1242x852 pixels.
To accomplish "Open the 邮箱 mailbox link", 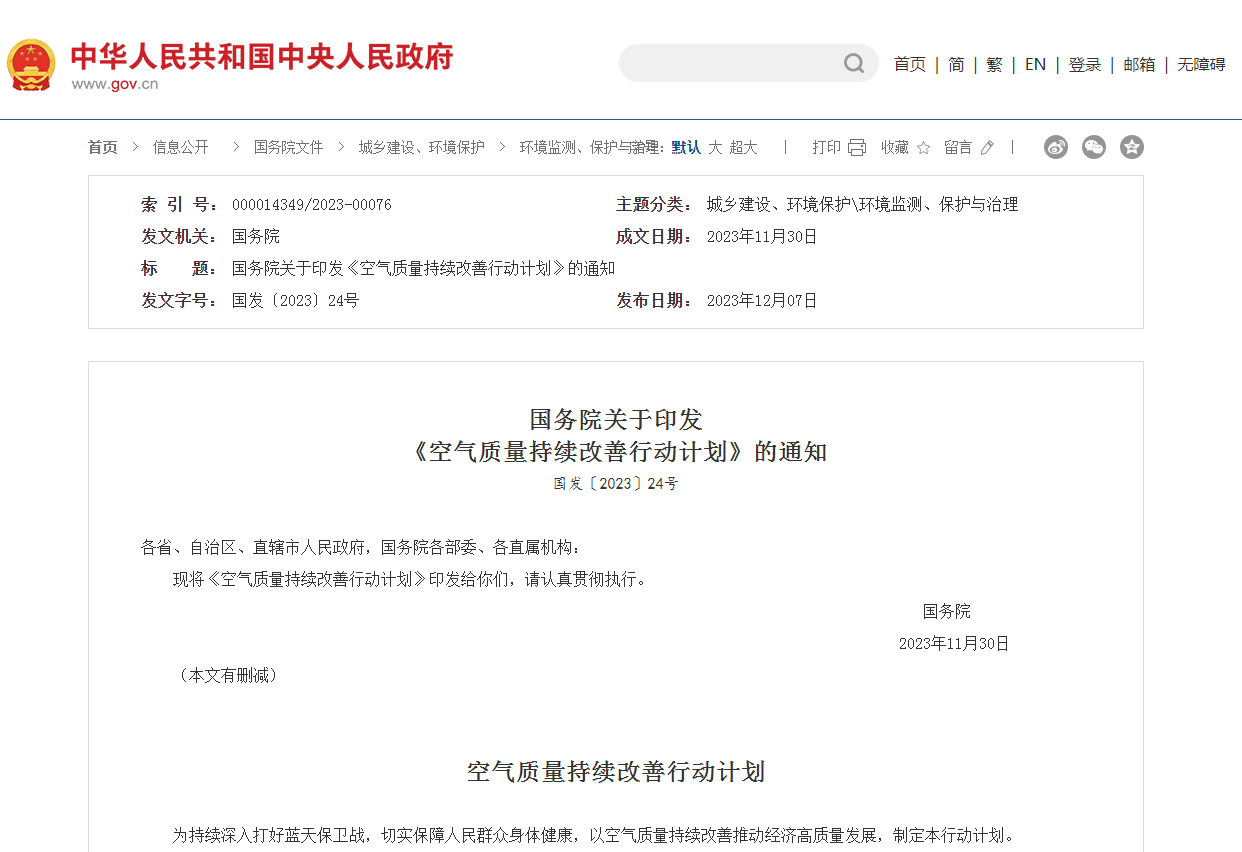I will coord(1139,64).
